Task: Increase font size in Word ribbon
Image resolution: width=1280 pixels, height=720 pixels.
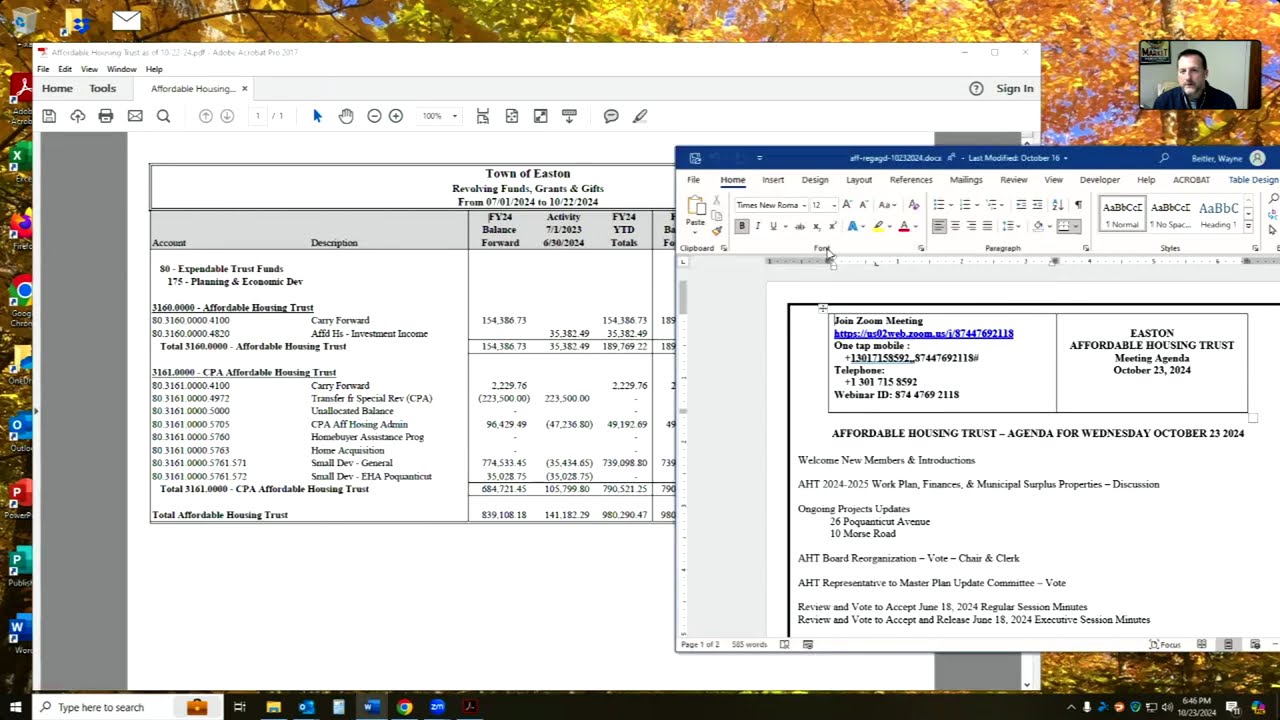Action: (x=847, y=205)
